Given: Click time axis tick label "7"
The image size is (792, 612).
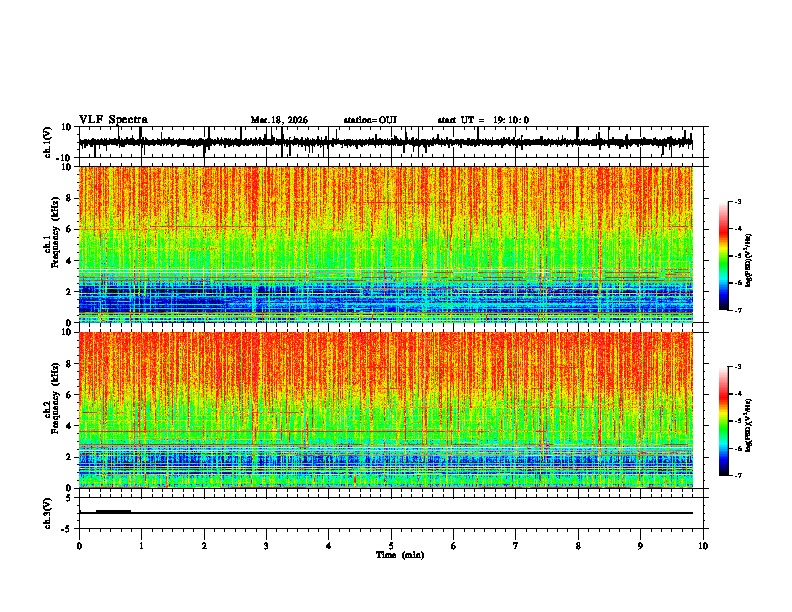Looking at the screenshot, I should [516, 546].
